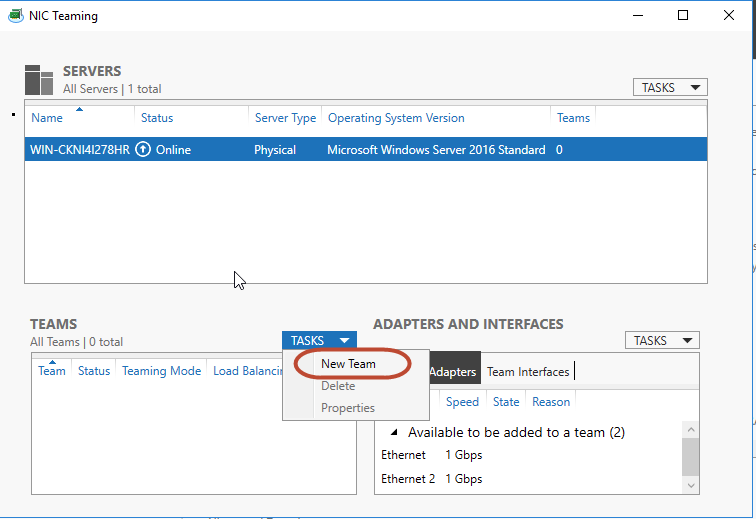Click the Servers section icon
The image size is (756, 519).
[39, 80]
